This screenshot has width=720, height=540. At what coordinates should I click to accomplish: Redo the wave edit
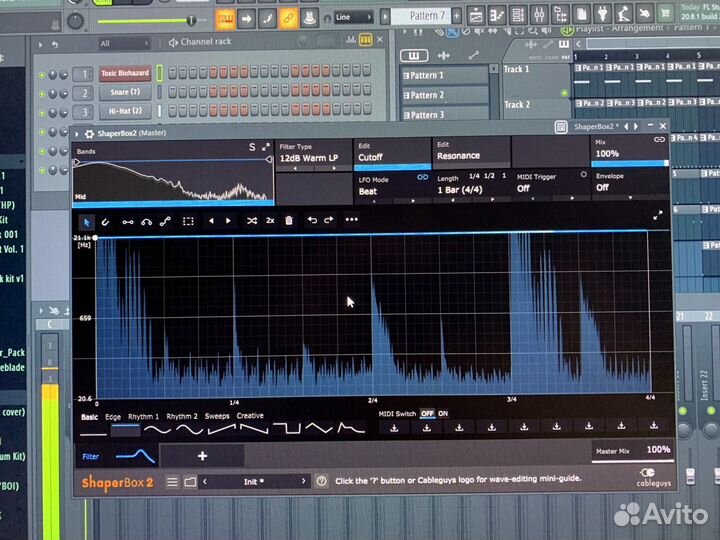click(x=329, y=220)
